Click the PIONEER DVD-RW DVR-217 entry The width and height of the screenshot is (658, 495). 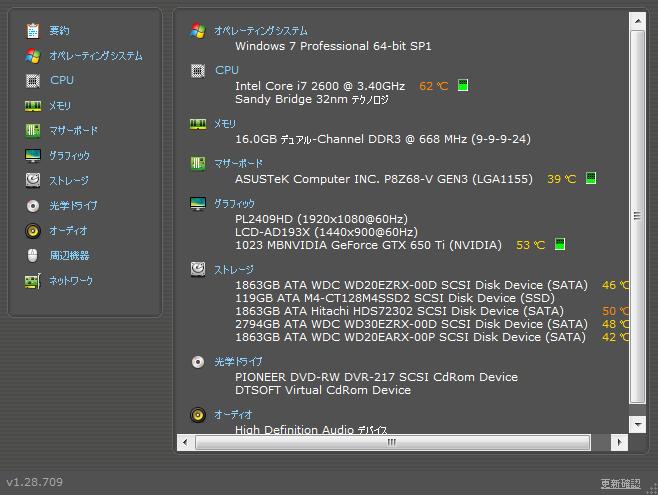[376, 377]
